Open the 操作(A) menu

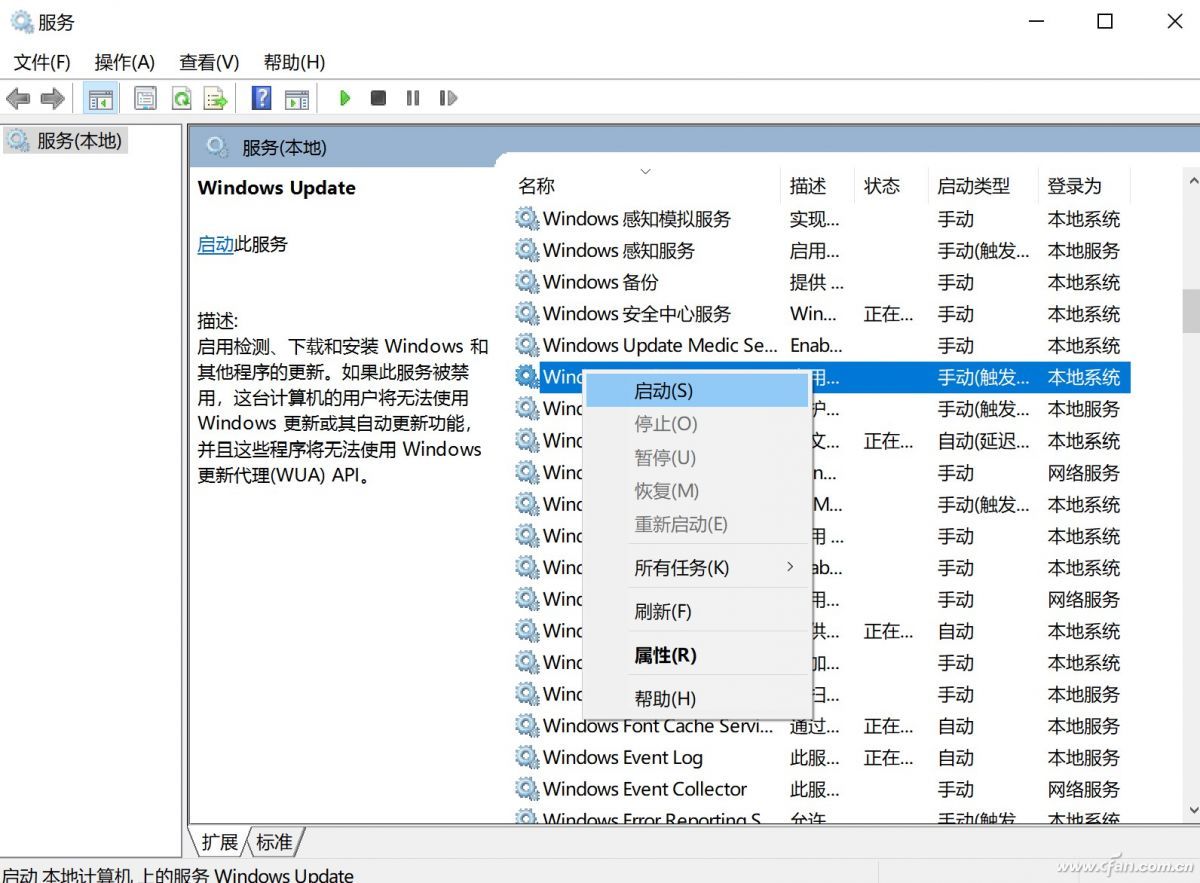[124, 62]
